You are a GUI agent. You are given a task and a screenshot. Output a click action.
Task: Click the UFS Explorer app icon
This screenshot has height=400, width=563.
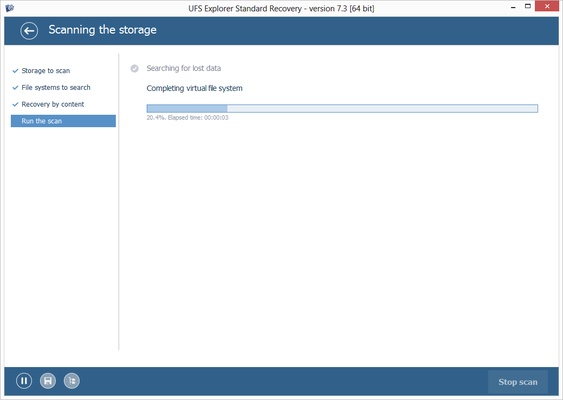(x=10, y=8)
